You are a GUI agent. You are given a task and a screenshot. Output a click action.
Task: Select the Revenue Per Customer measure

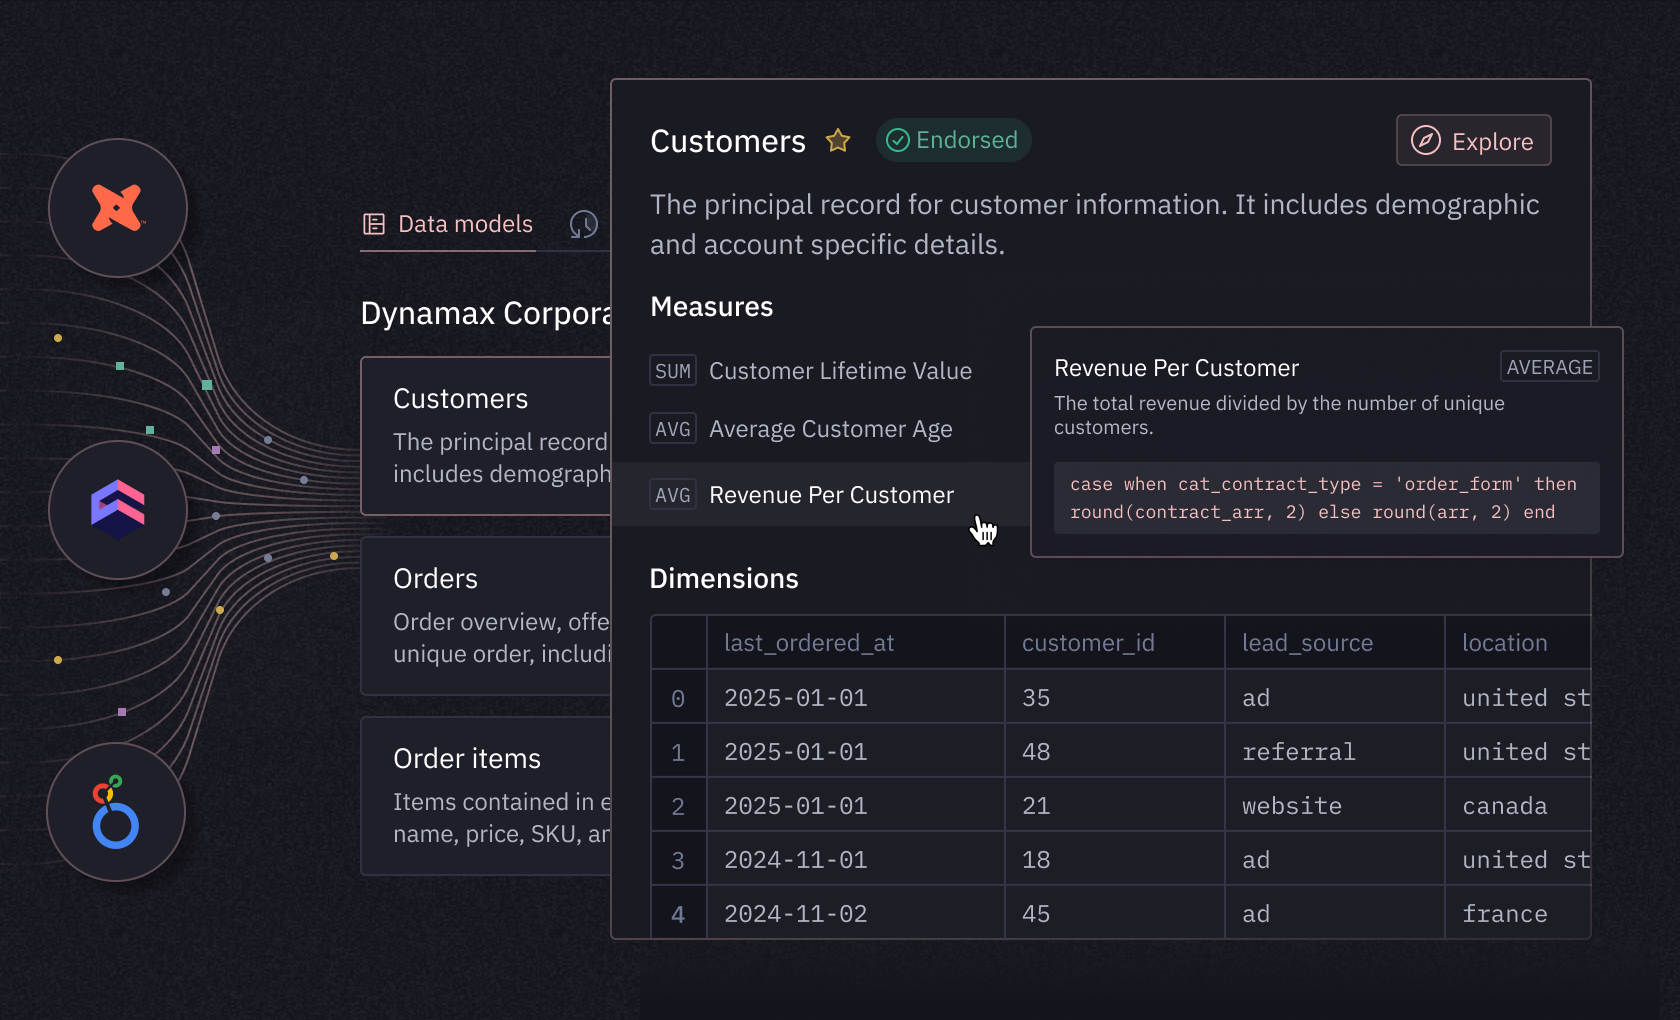pyautogui.click(x=831, y=494)
